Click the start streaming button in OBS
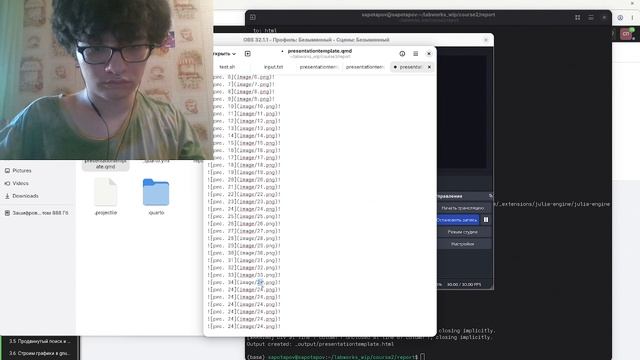The image size is (640, 360). (x=462, y=208)
